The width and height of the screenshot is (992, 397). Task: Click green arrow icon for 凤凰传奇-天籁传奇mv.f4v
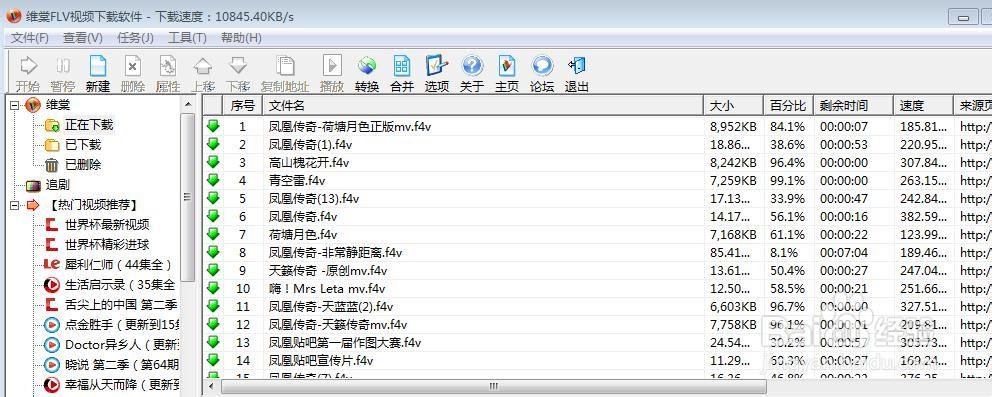click(213, 324)
